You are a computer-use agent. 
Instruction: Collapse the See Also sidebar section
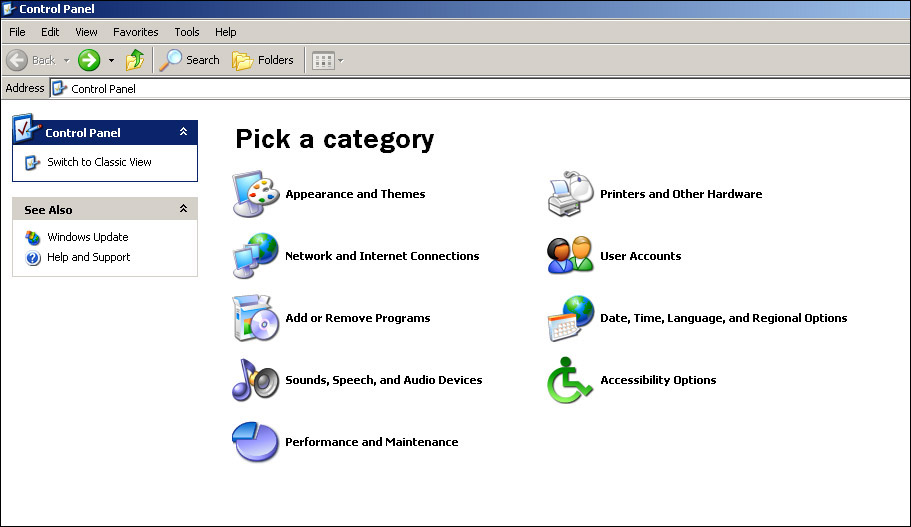(x=183, y=209)
